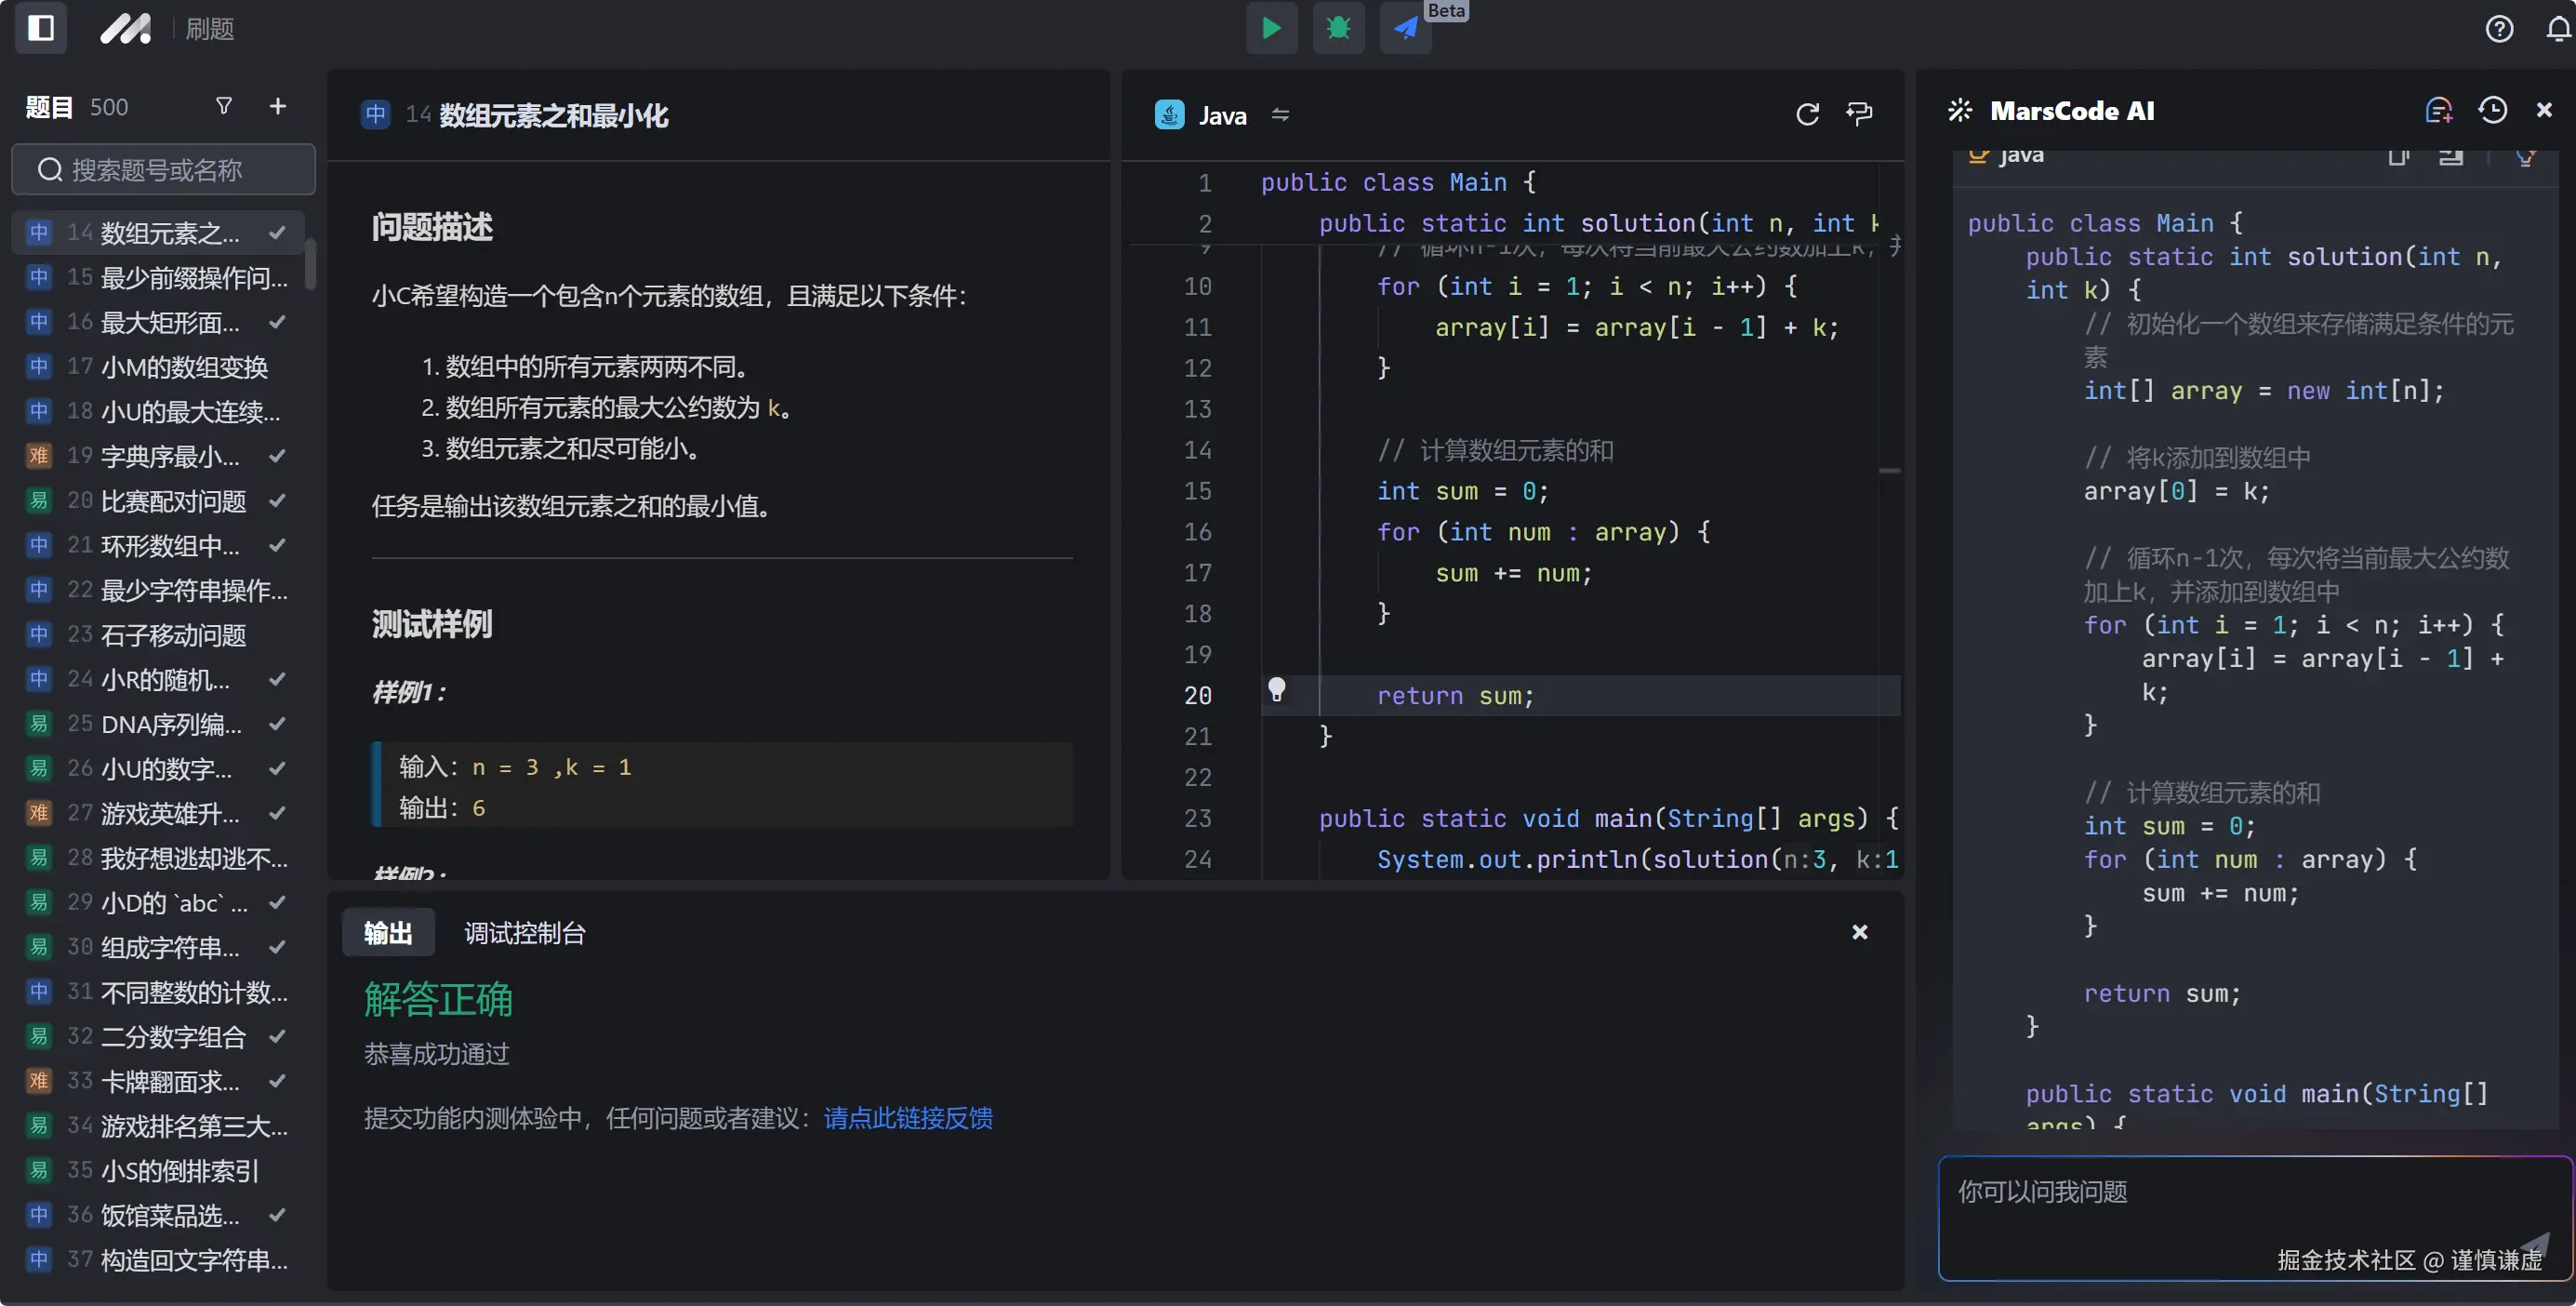Toggle the left panel with the sidebar icon
Screen dimensions: 2576x1306
pos(41,28)
